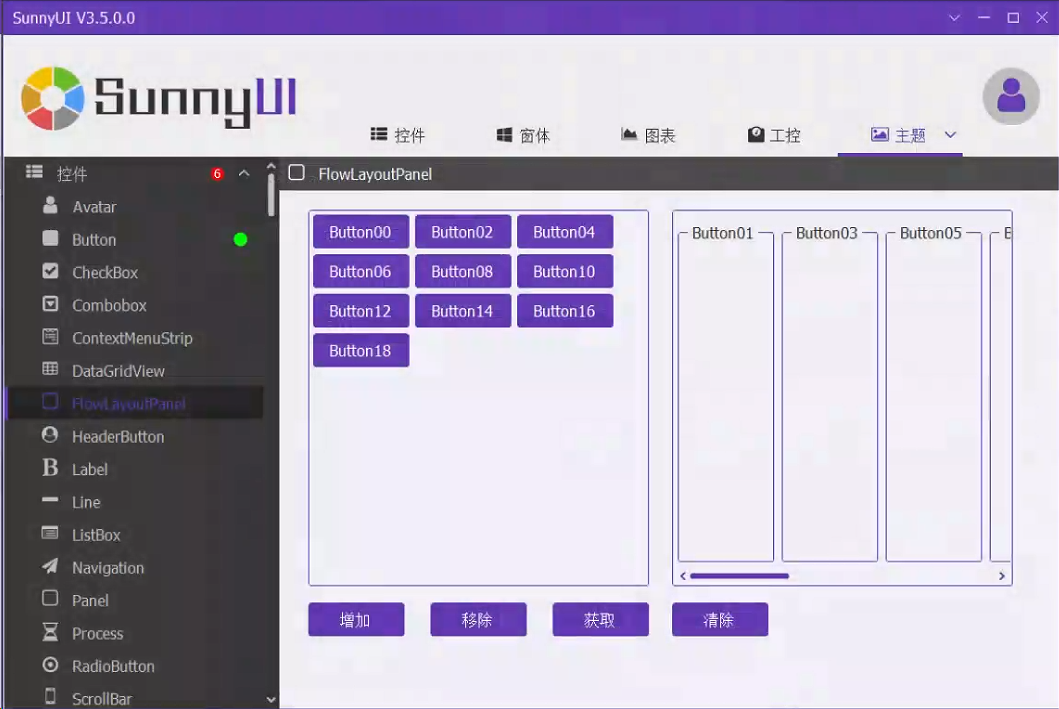Click the Button03 group box
The image size is (1059, 709).
(830, 394)
